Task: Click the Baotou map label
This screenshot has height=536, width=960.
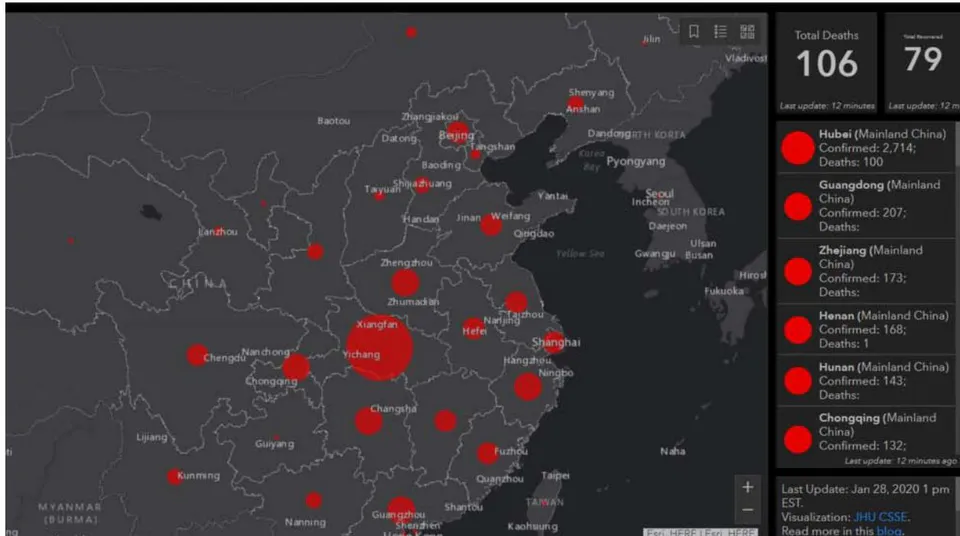Action: tap(334, 121)
